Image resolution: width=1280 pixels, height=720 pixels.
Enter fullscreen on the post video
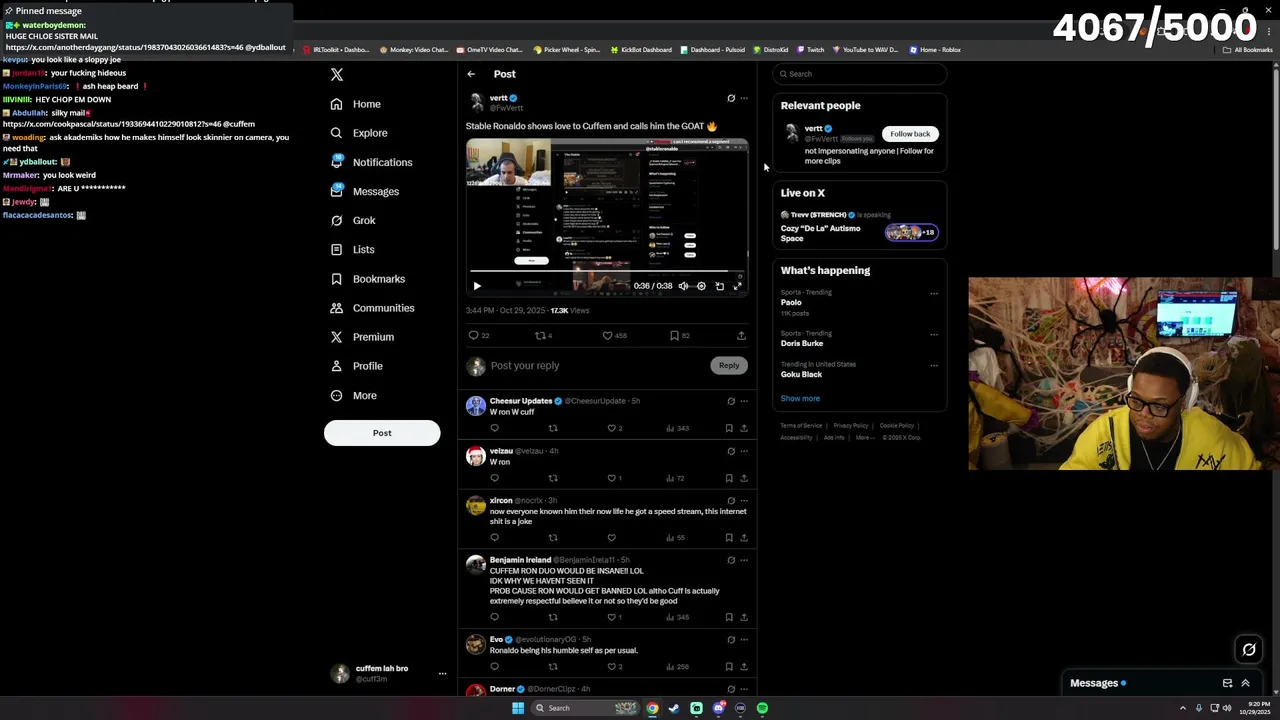(x=738, y=286)
